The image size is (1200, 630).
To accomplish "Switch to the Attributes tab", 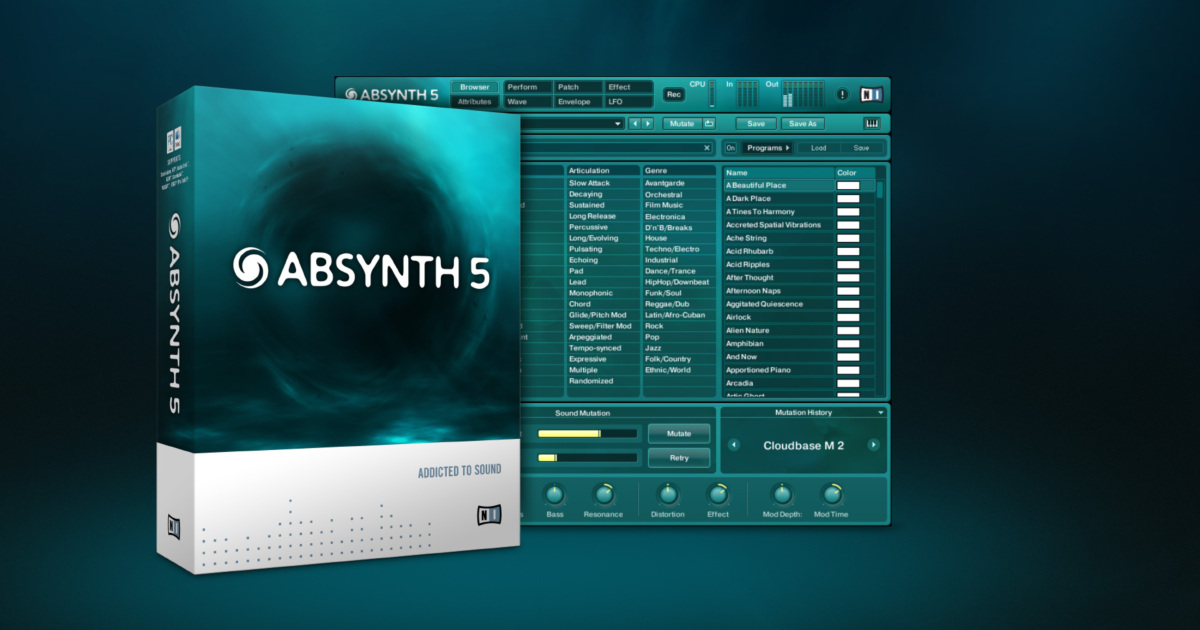I will 475,102.
